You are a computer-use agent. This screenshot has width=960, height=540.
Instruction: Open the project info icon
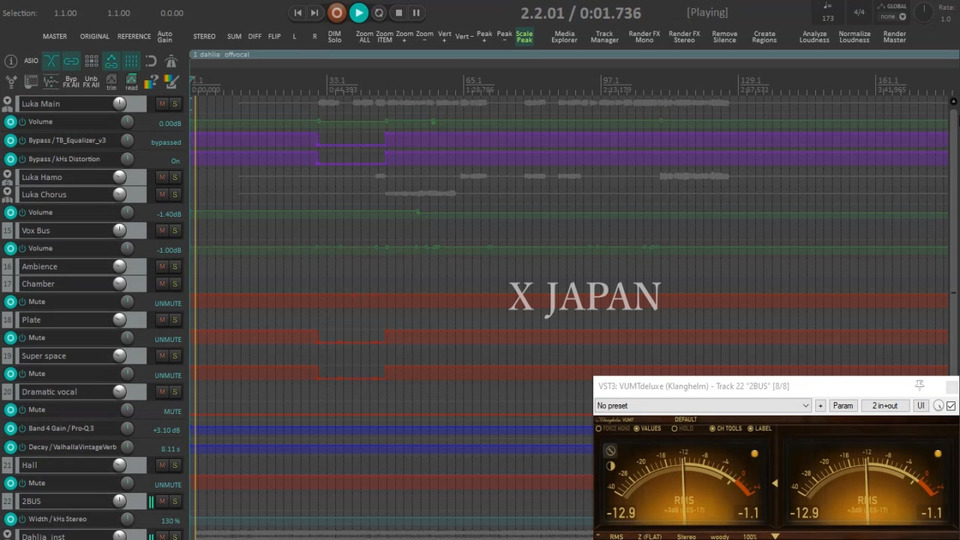[10, 61]
